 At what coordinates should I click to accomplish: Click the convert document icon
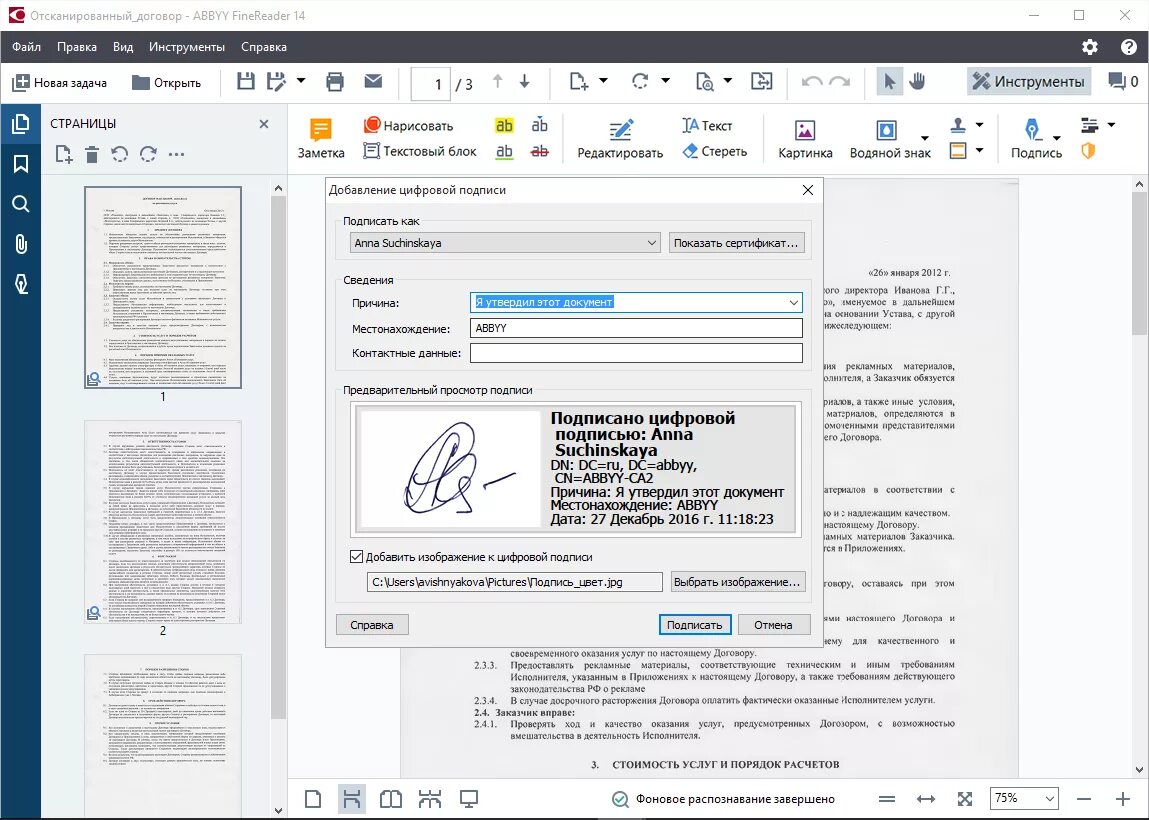[x=761, y=81]
